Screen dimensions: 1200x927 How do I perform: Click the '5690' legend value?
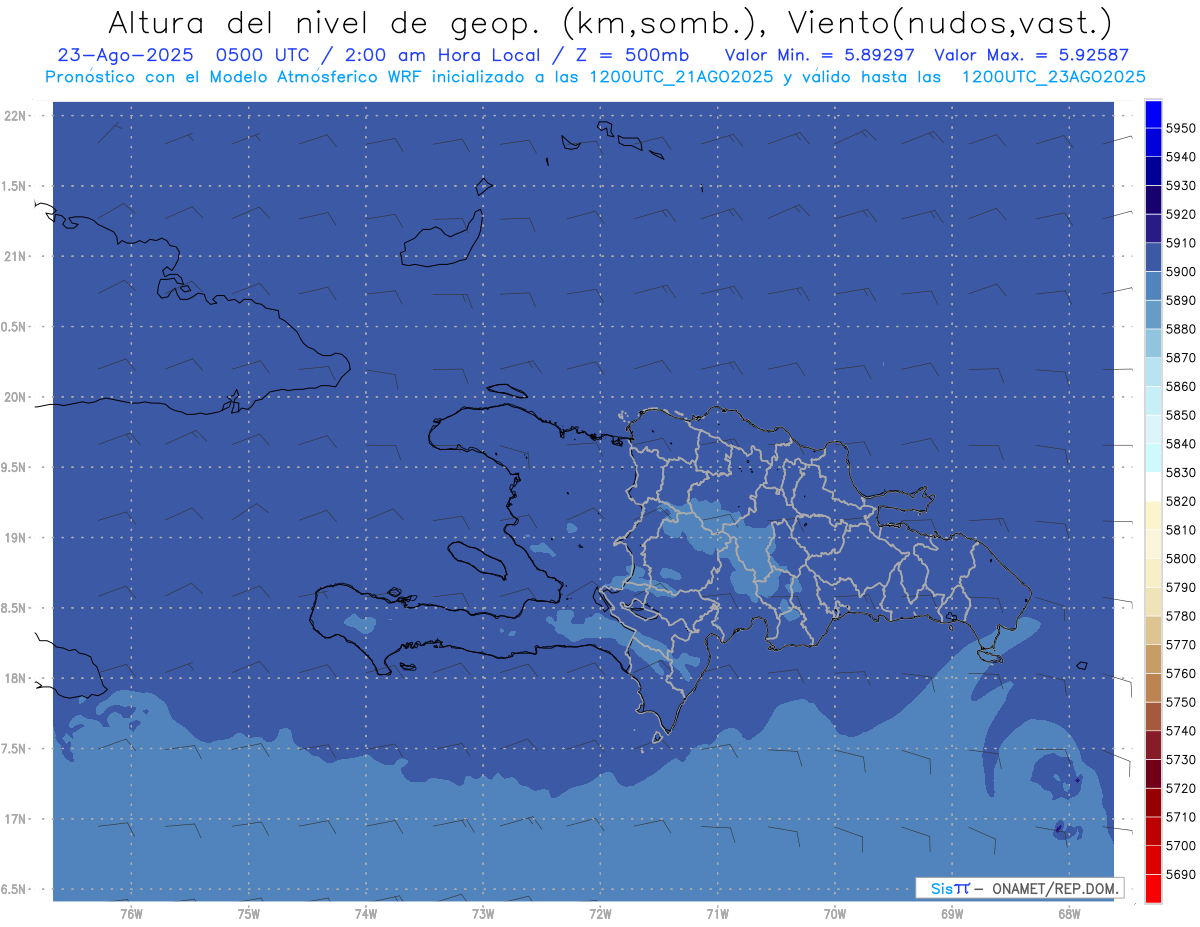[x=1181, y=874]
